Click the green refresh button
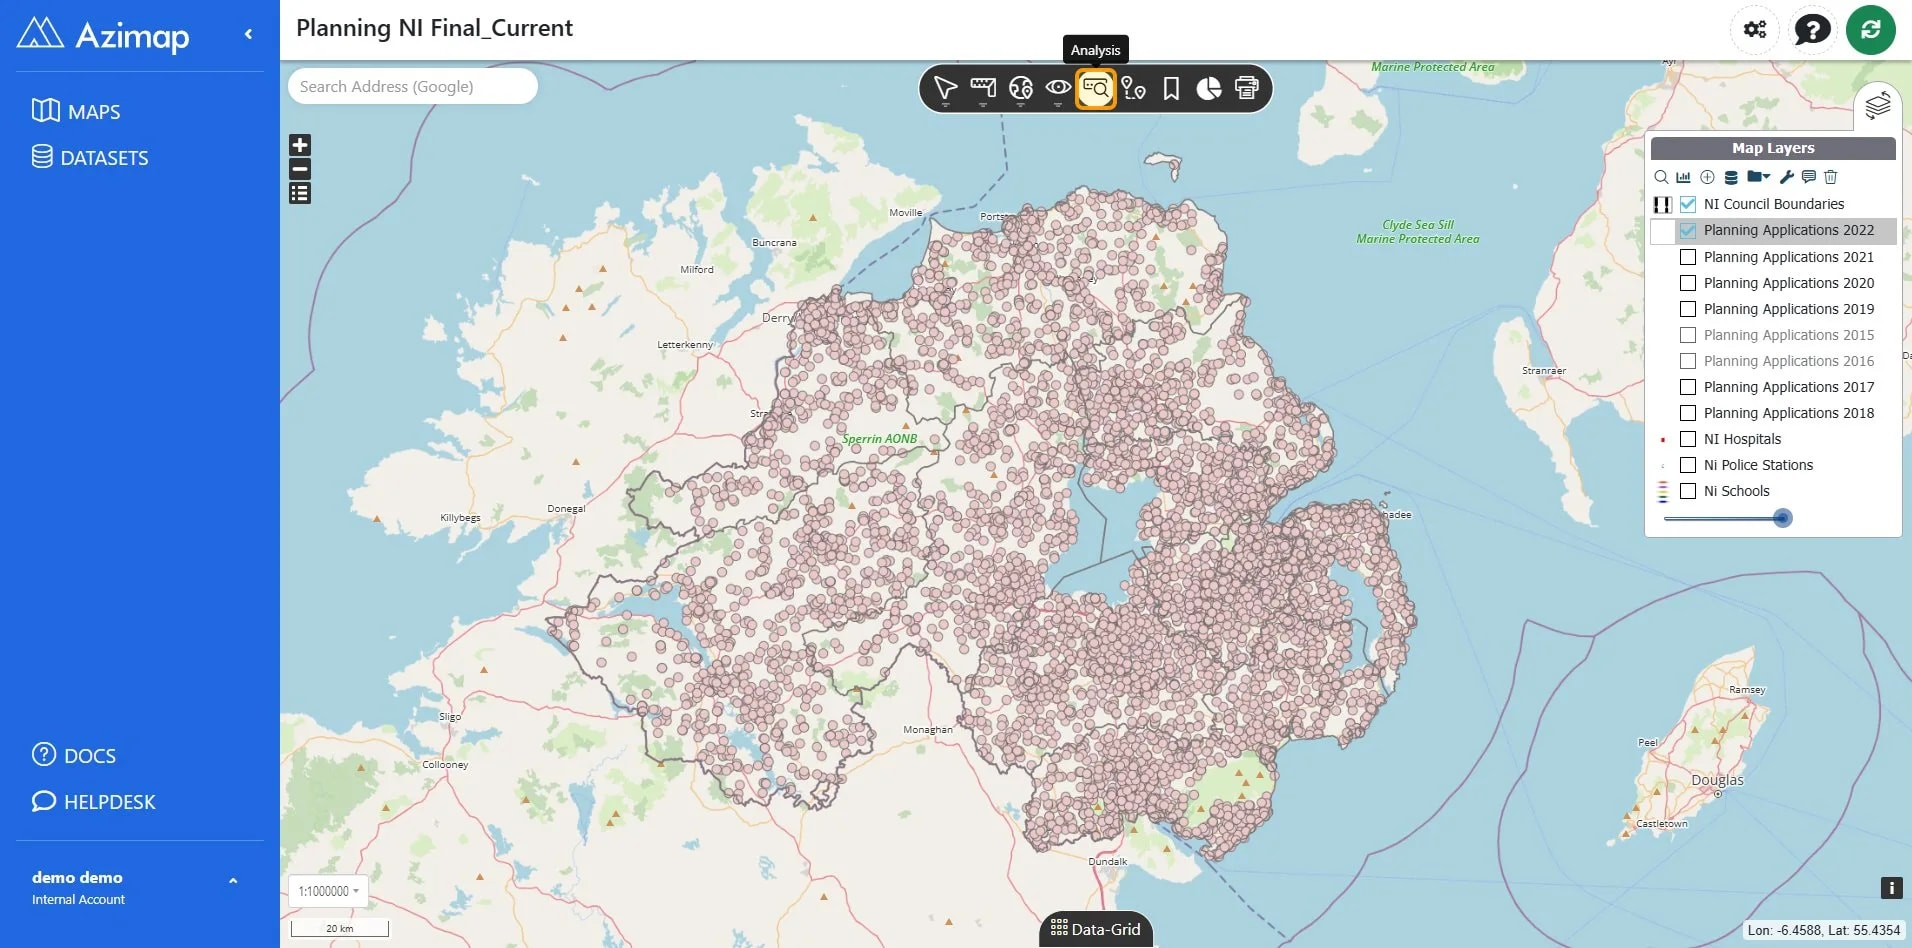Viewport: 1912px width, 948px height. [1871, 29]
